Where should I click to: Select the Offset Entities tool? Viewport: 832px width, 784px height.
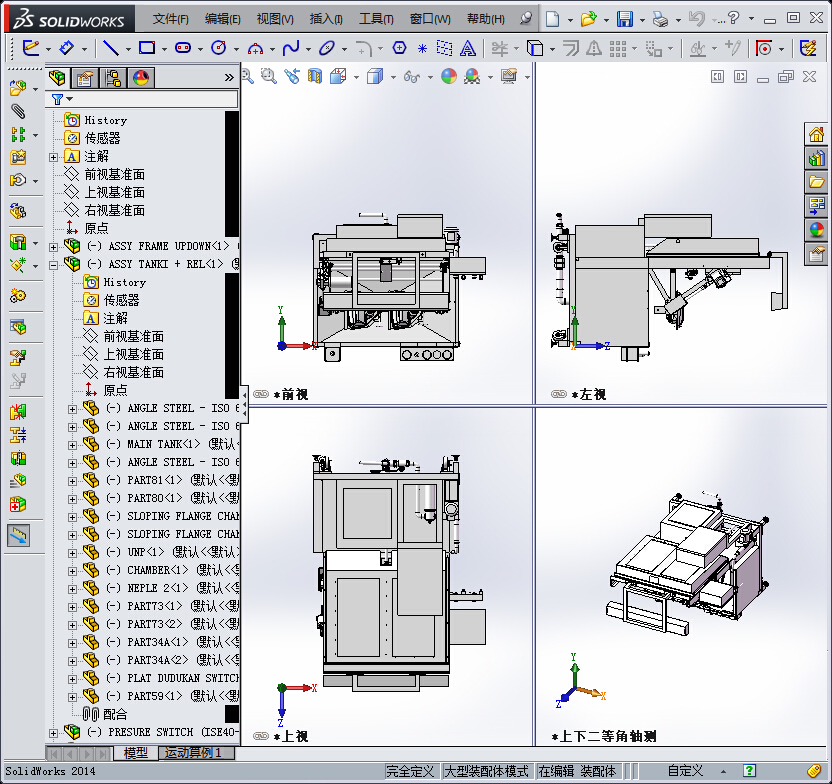571,49
